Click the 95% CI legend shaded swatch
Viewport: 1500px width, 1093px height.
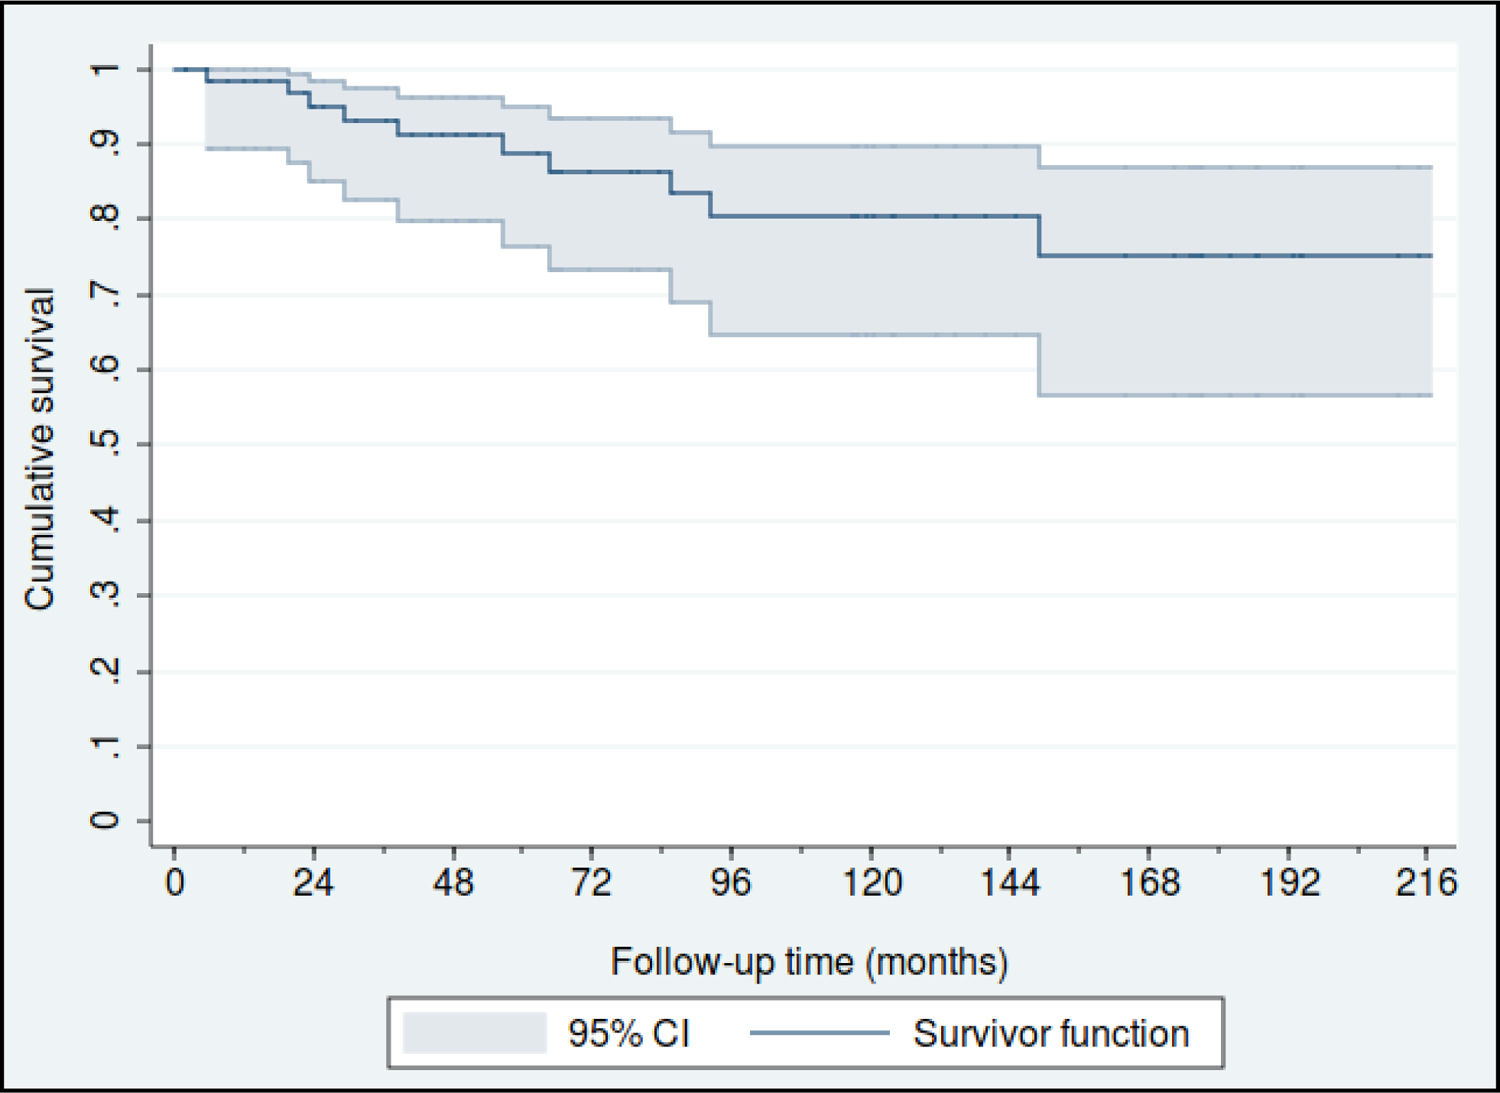[474, 1033]
